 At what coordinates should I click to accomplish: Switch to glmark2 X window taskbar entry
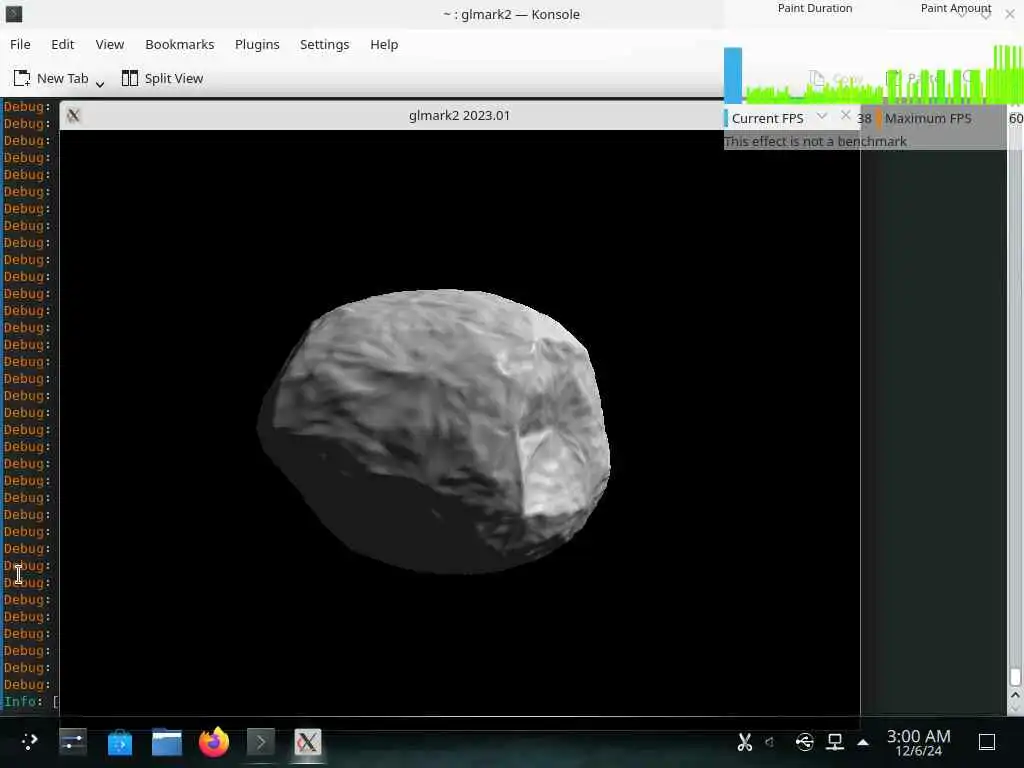click(x=308, y=742)
